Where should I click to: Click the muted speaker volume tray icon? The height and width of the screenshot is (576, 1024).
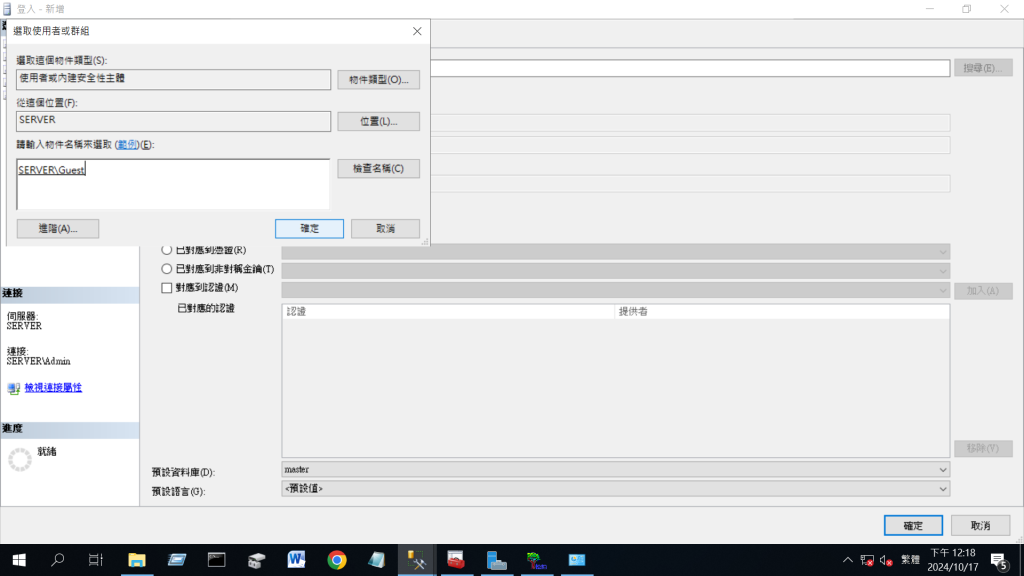(886, 560)
